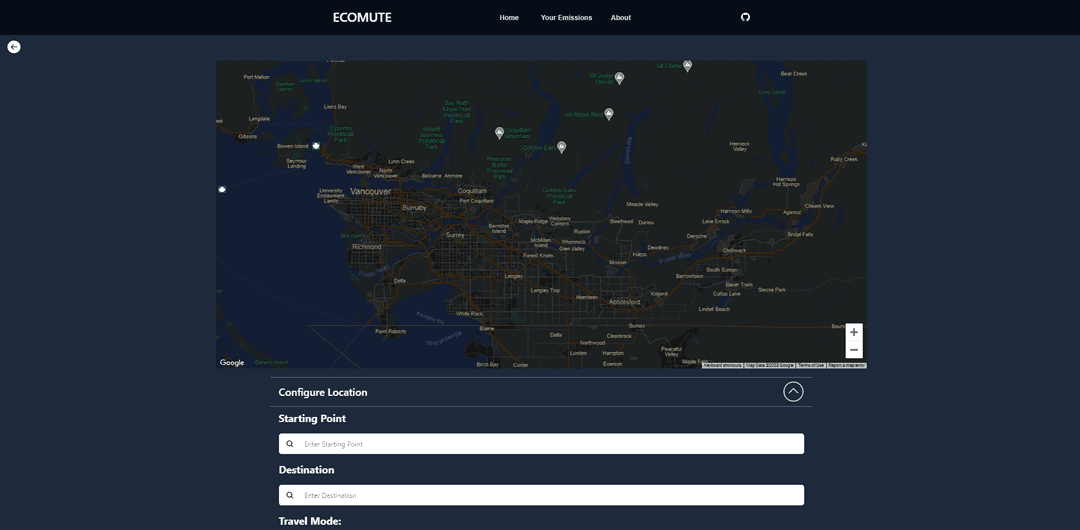
Task: Click the Port Mellon label on the map
Action: [257, 77]
